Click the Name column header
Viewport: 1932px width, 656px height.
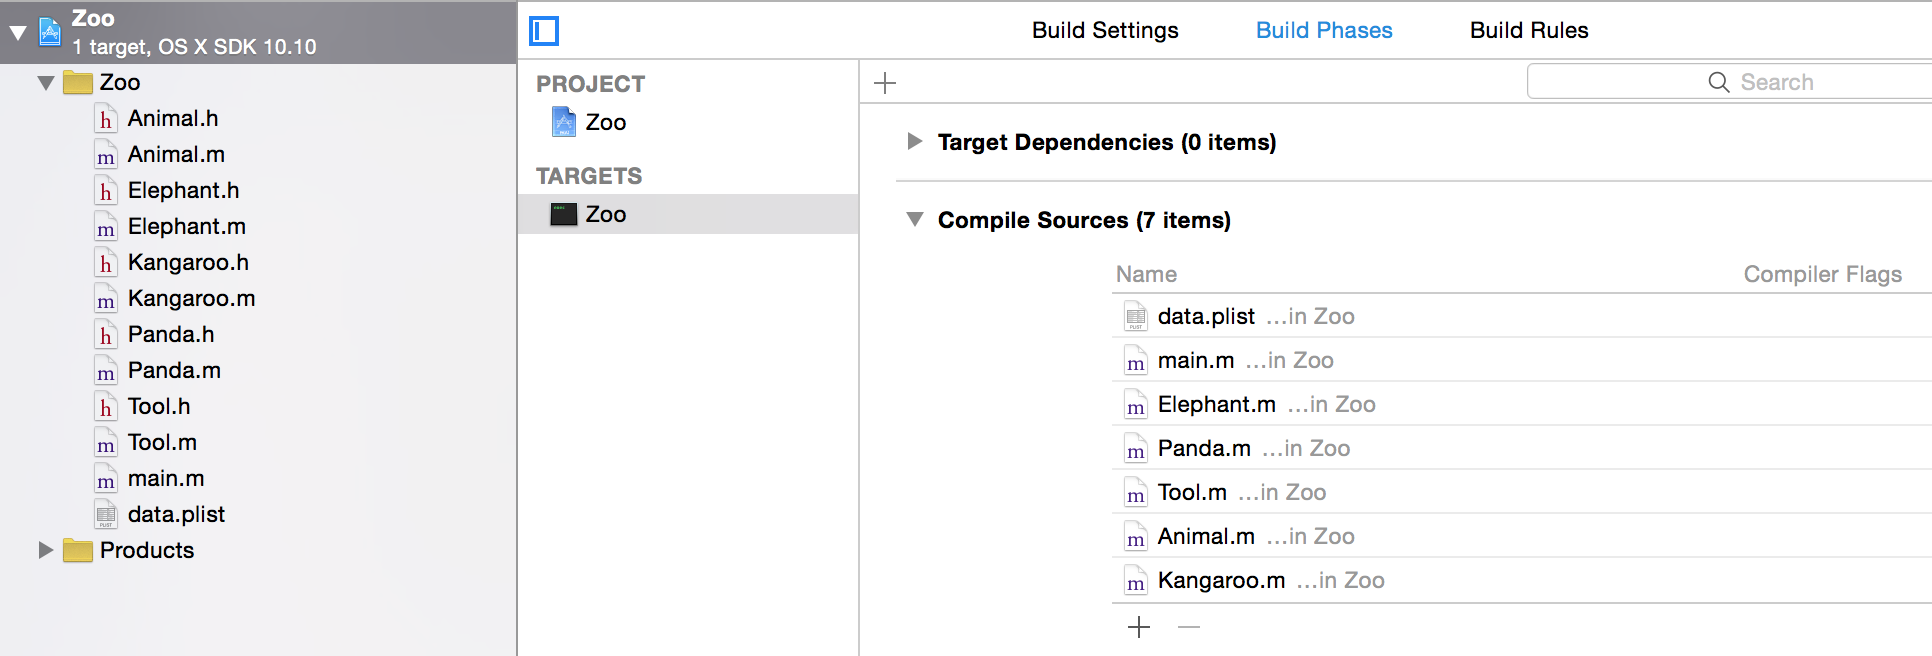(1146, 274)
